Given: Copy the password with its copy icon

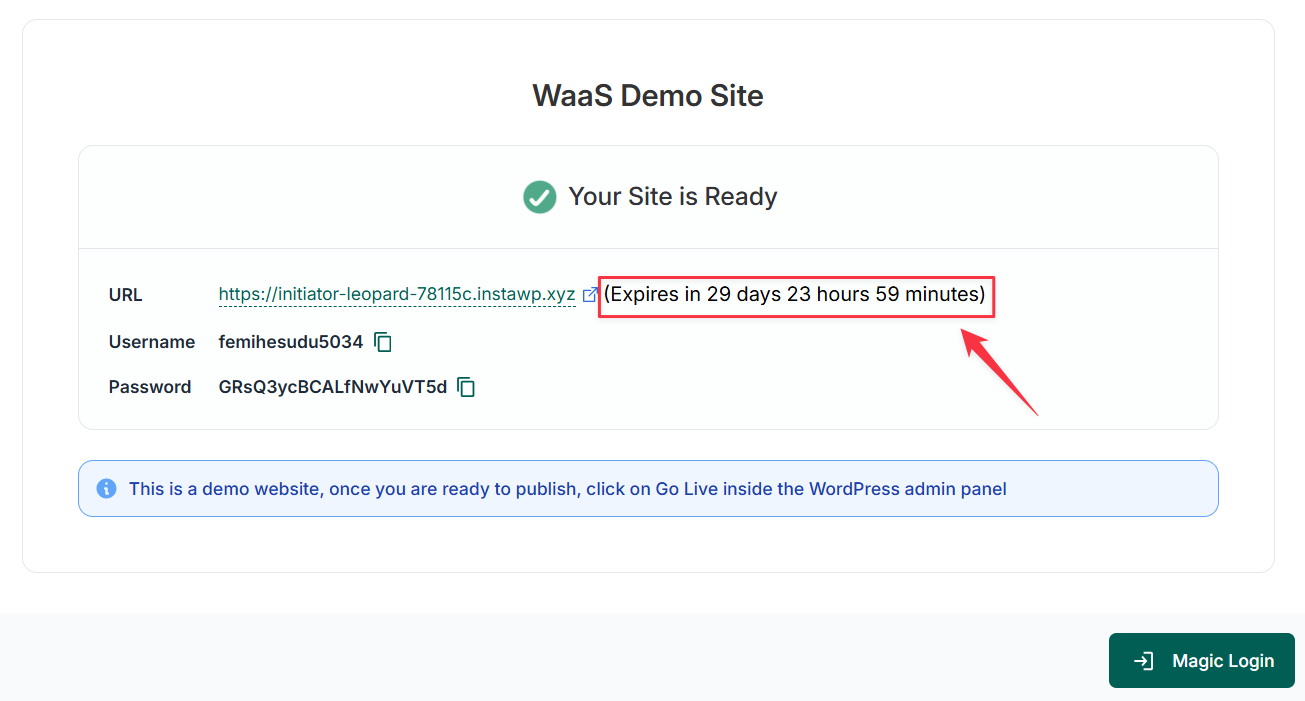Looking at the screenshot, I should (x=466, y=387).
